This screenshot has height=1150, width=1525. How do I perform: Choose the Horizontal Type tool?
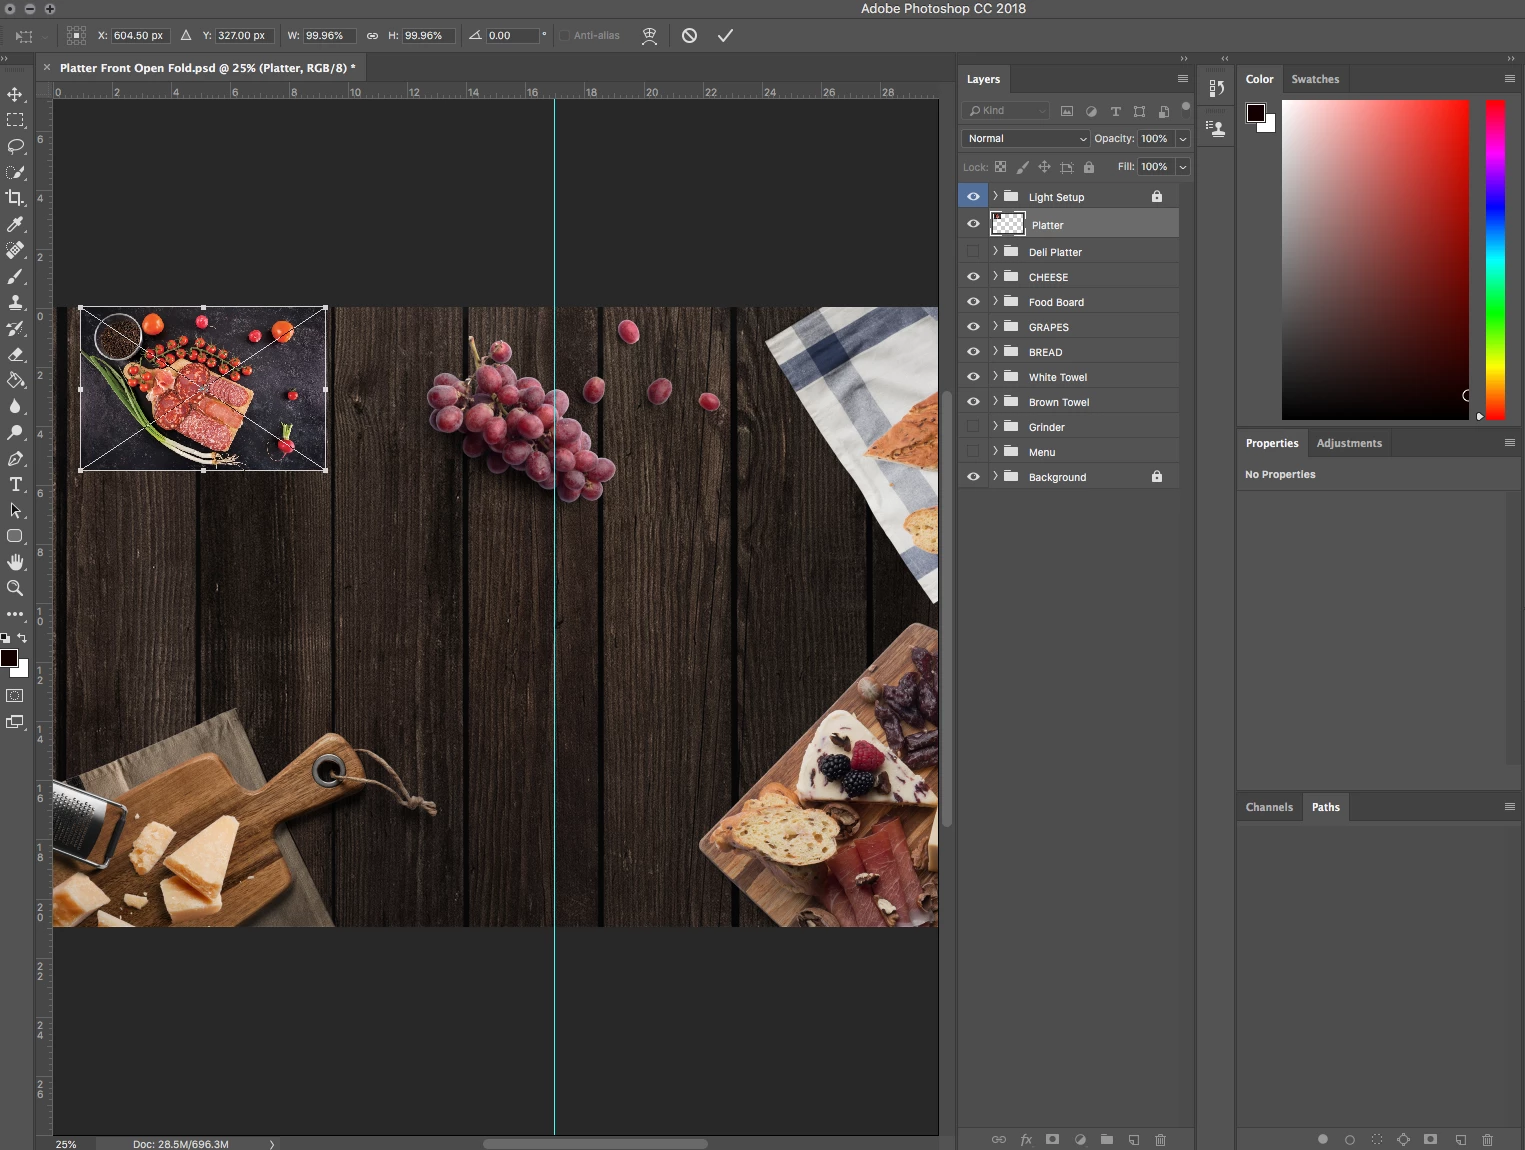(x=15, y=484)
